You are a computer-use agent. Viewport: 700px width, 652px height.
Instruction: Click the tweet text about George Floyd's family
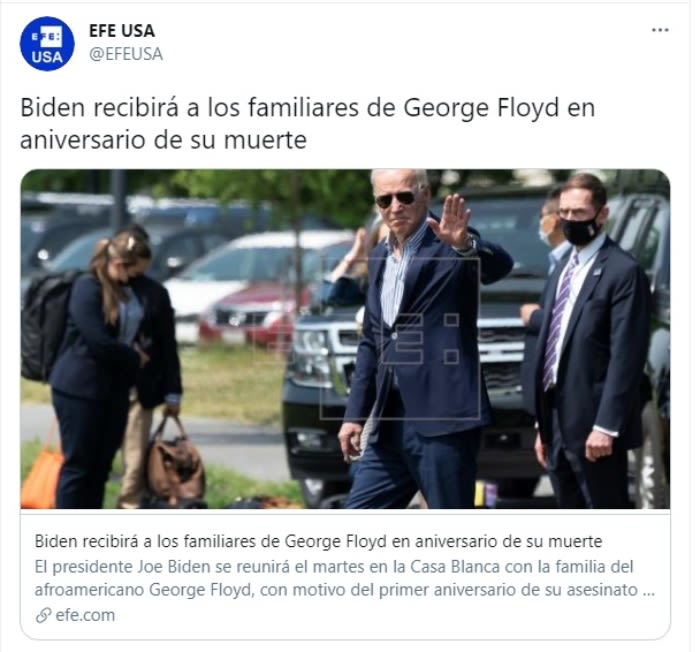(x=307, y=124)
